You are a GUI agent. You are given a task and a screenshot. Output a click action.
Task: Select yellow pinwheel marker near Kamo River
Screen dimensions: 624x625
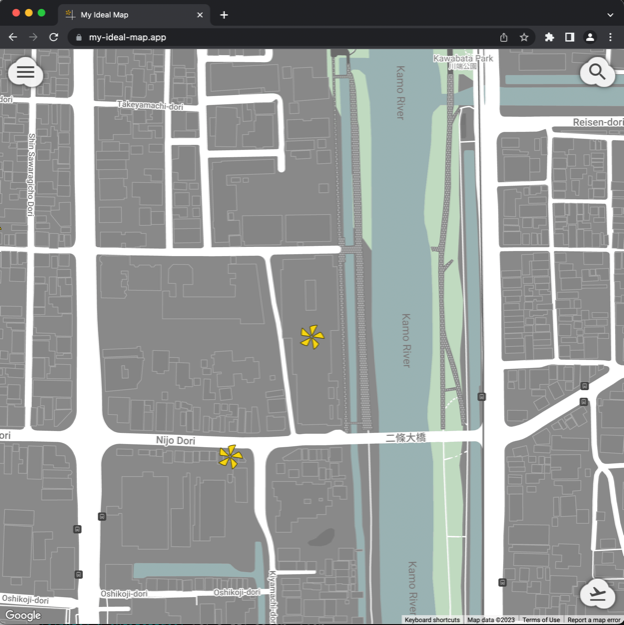click(x=312, y=338)
